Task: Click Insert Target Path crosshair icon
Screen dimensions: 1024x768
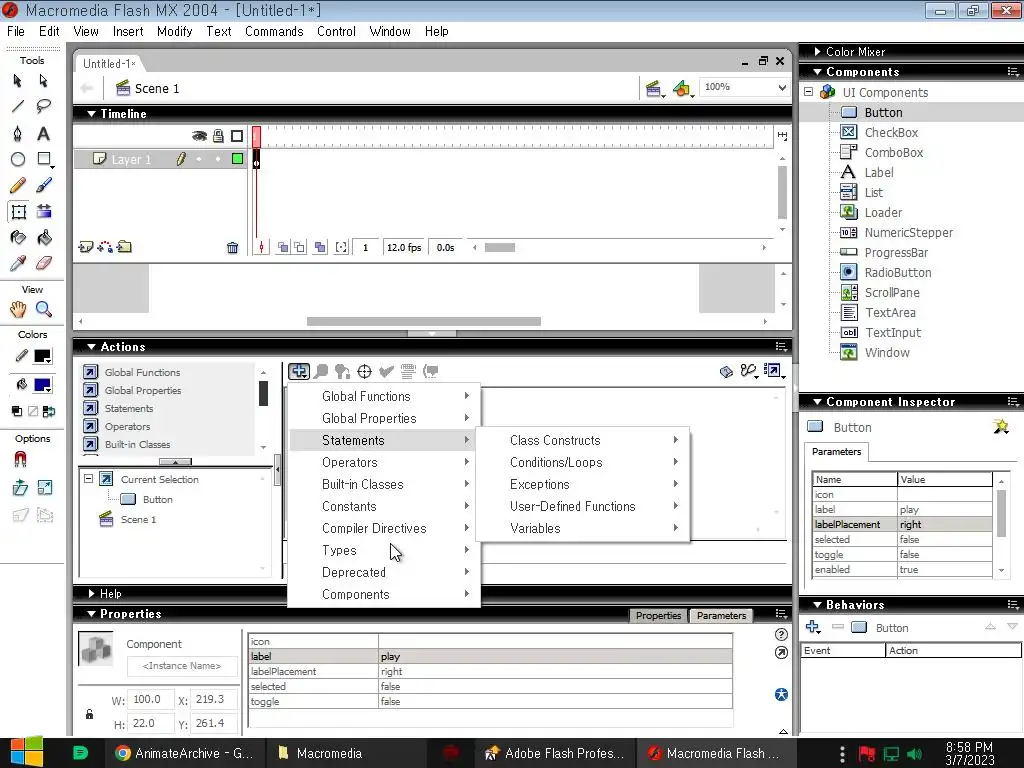Action: (x=364, y=372)
